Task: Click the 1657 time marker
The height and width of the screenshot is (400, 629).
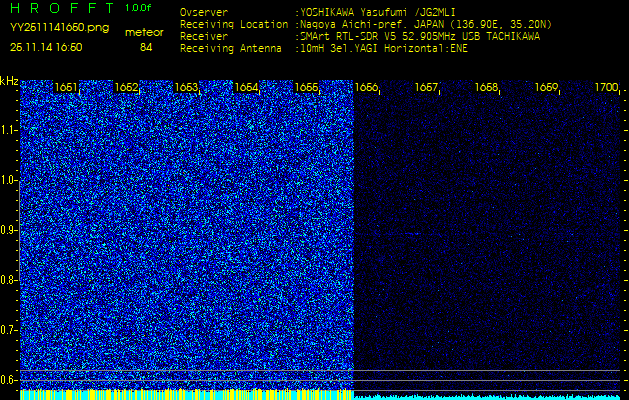Action: pyautogui.click(x=426, y=87)
